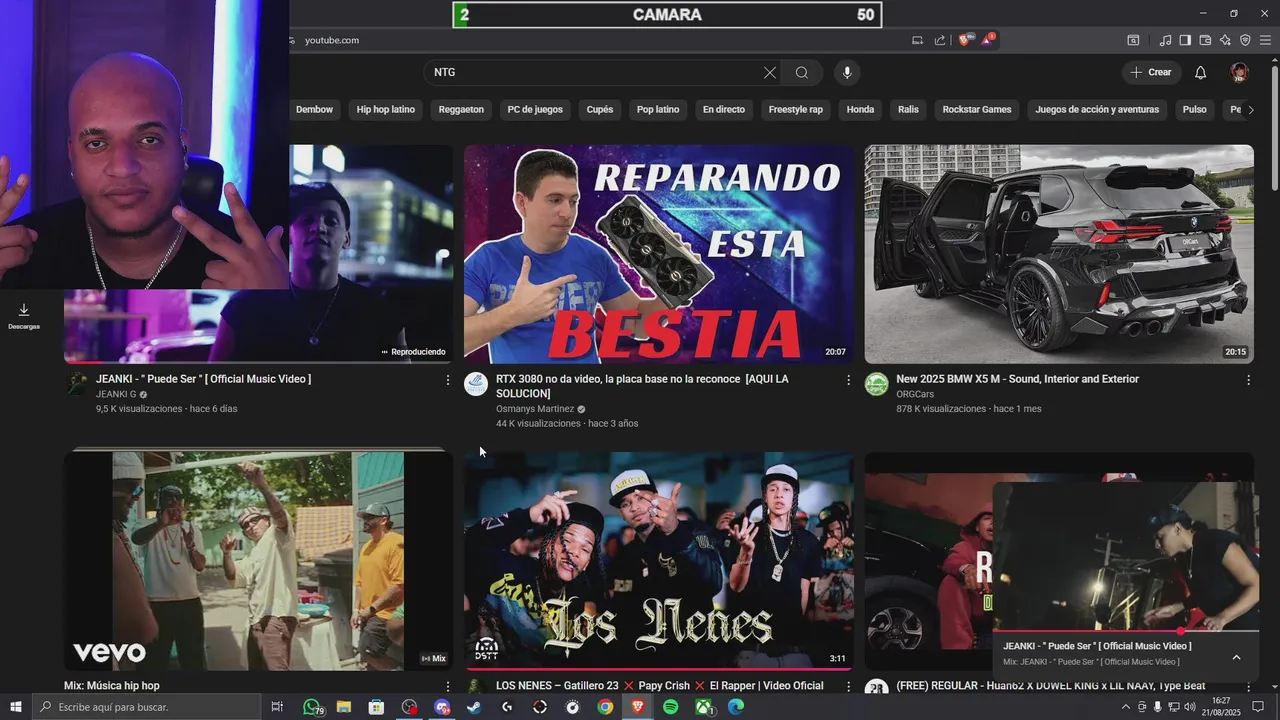Viewport: 1280px width, 720px height.
Task: Open options menu for RTX 3080 video
Action: (848, 380)
